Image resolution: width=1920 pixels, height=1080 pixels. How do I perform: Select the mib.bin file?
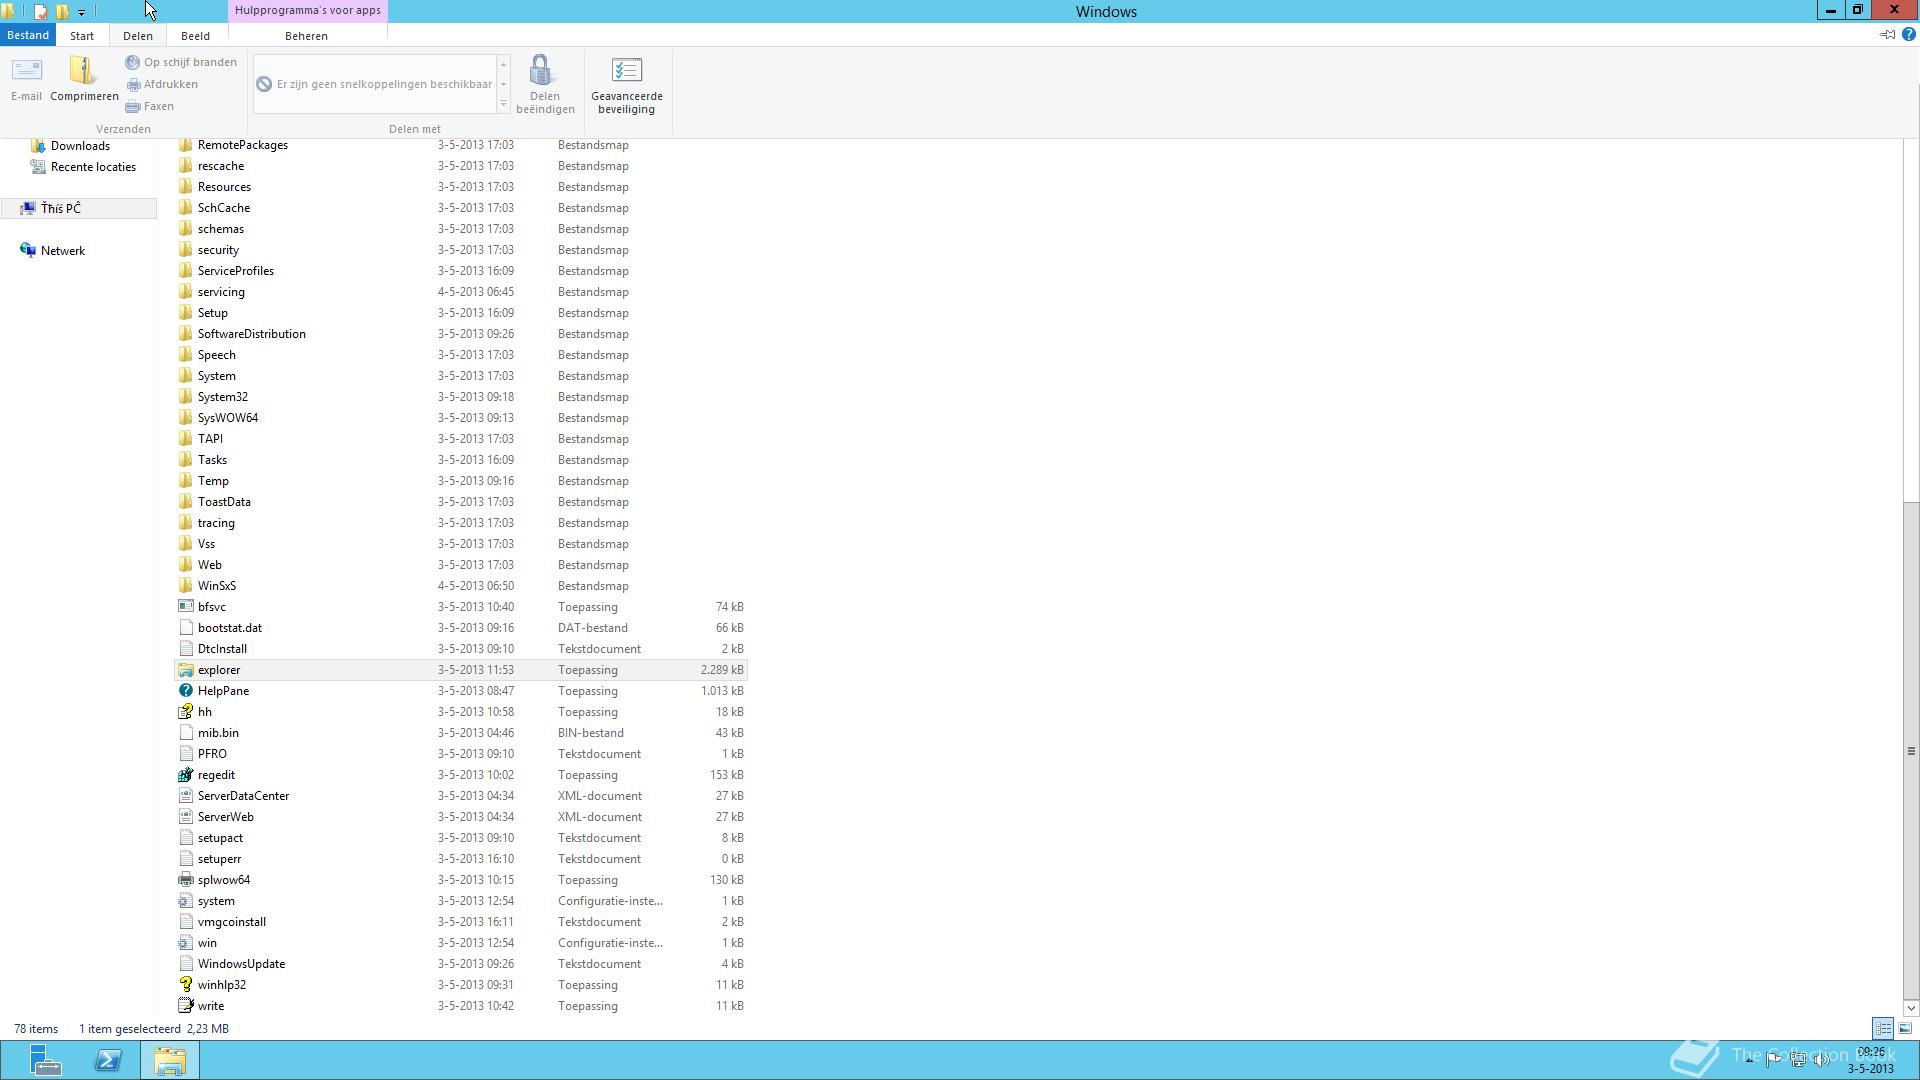click(461, 733)
